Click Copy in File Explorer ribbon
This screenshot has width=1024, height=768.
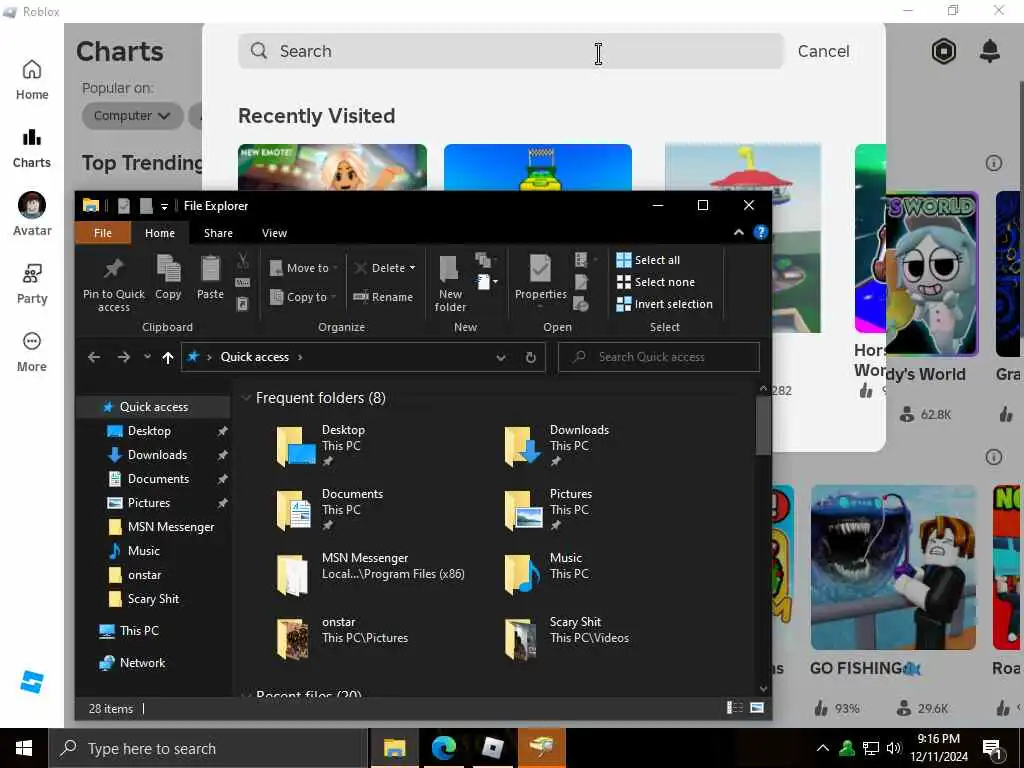[168, 277]
